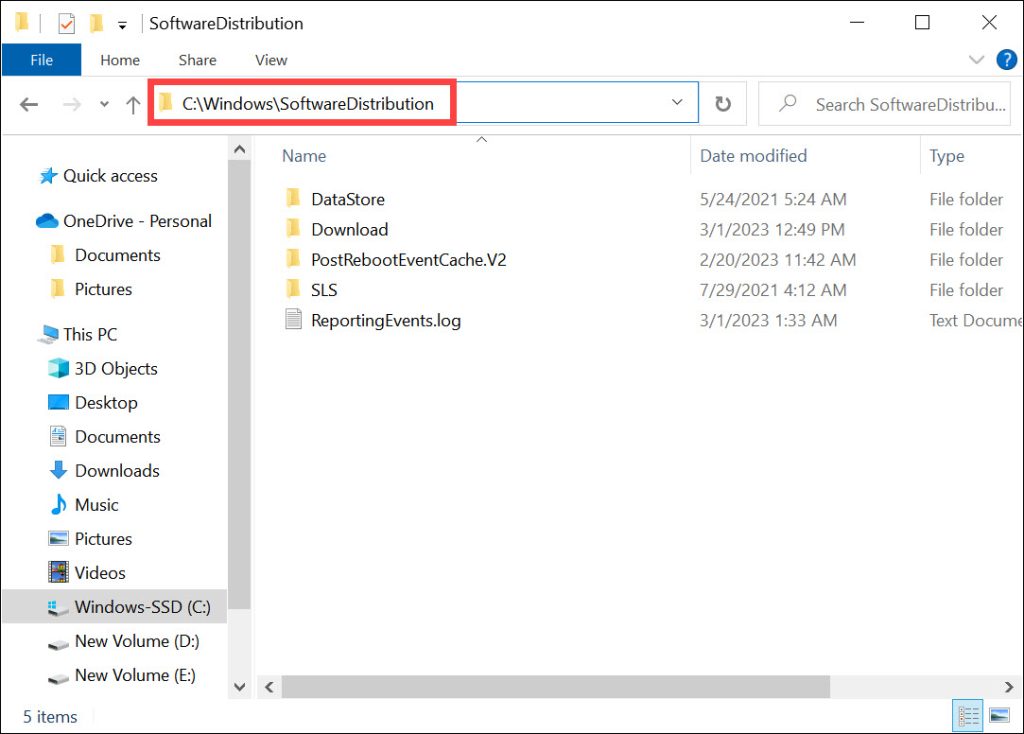Click the ReportingEvents.log file name
This screenshot has width=1024, height=734.
pos(386,321)
